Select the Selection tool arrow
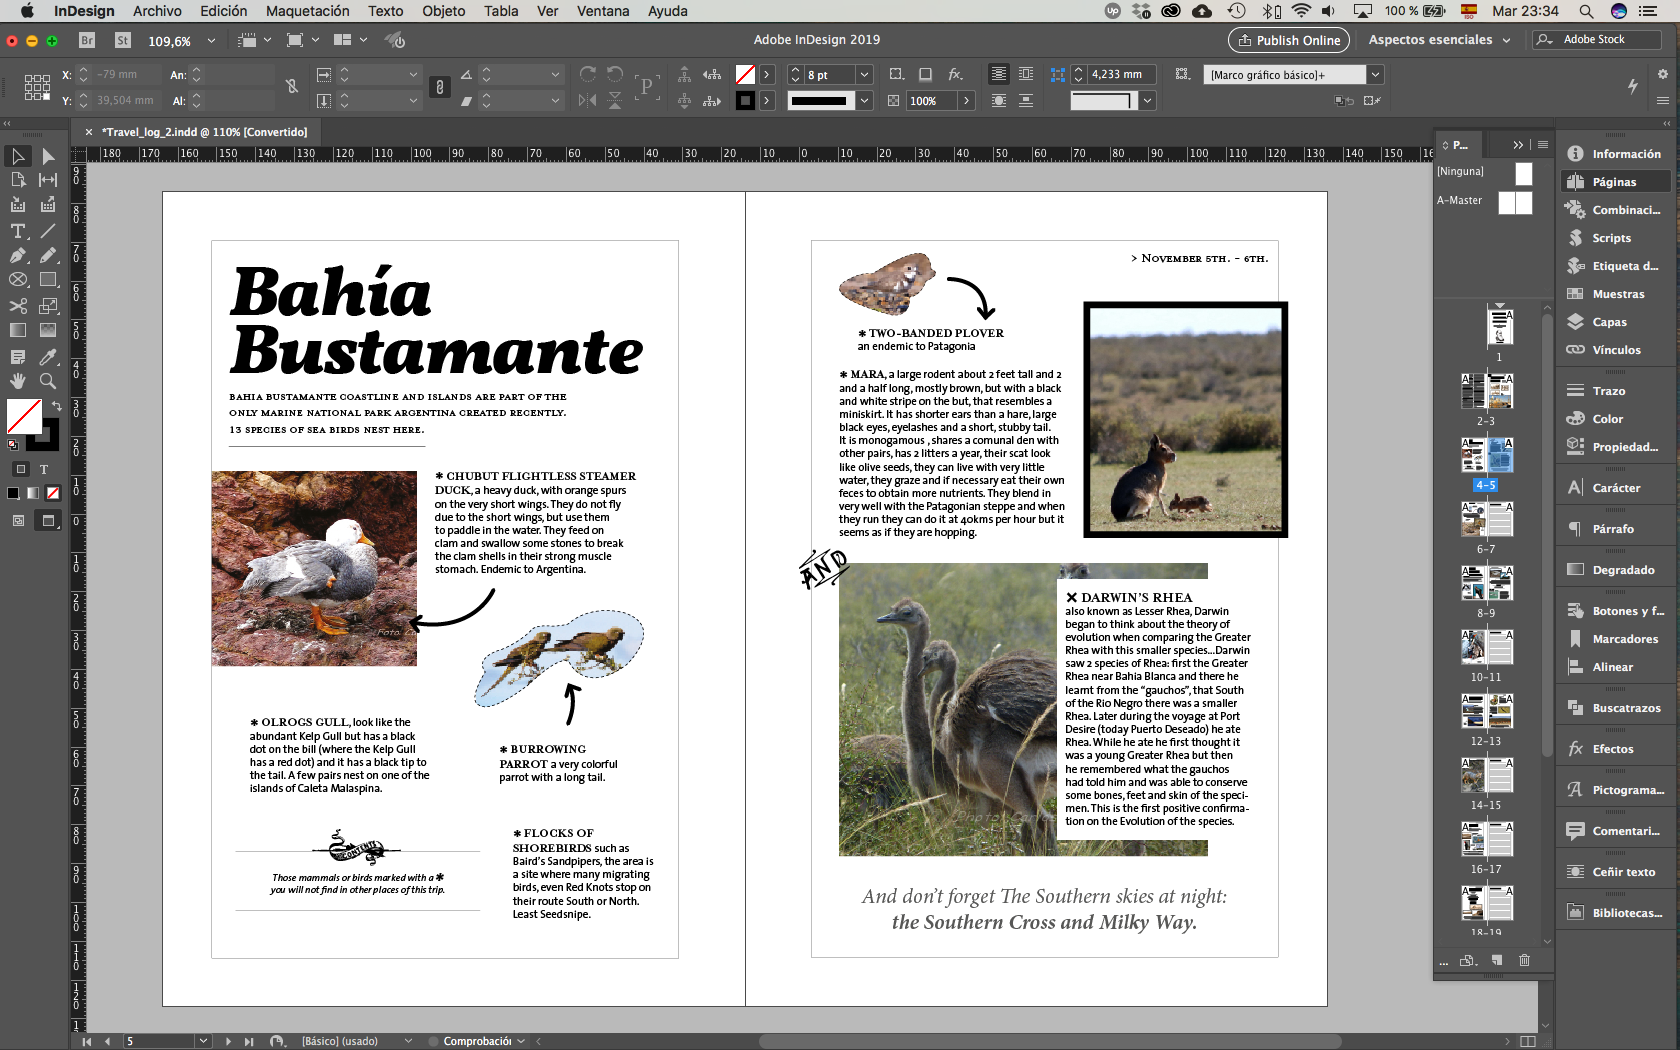Image resolution: width=1680 pixels, height=1050 pixels. click(x=18, y=156)
